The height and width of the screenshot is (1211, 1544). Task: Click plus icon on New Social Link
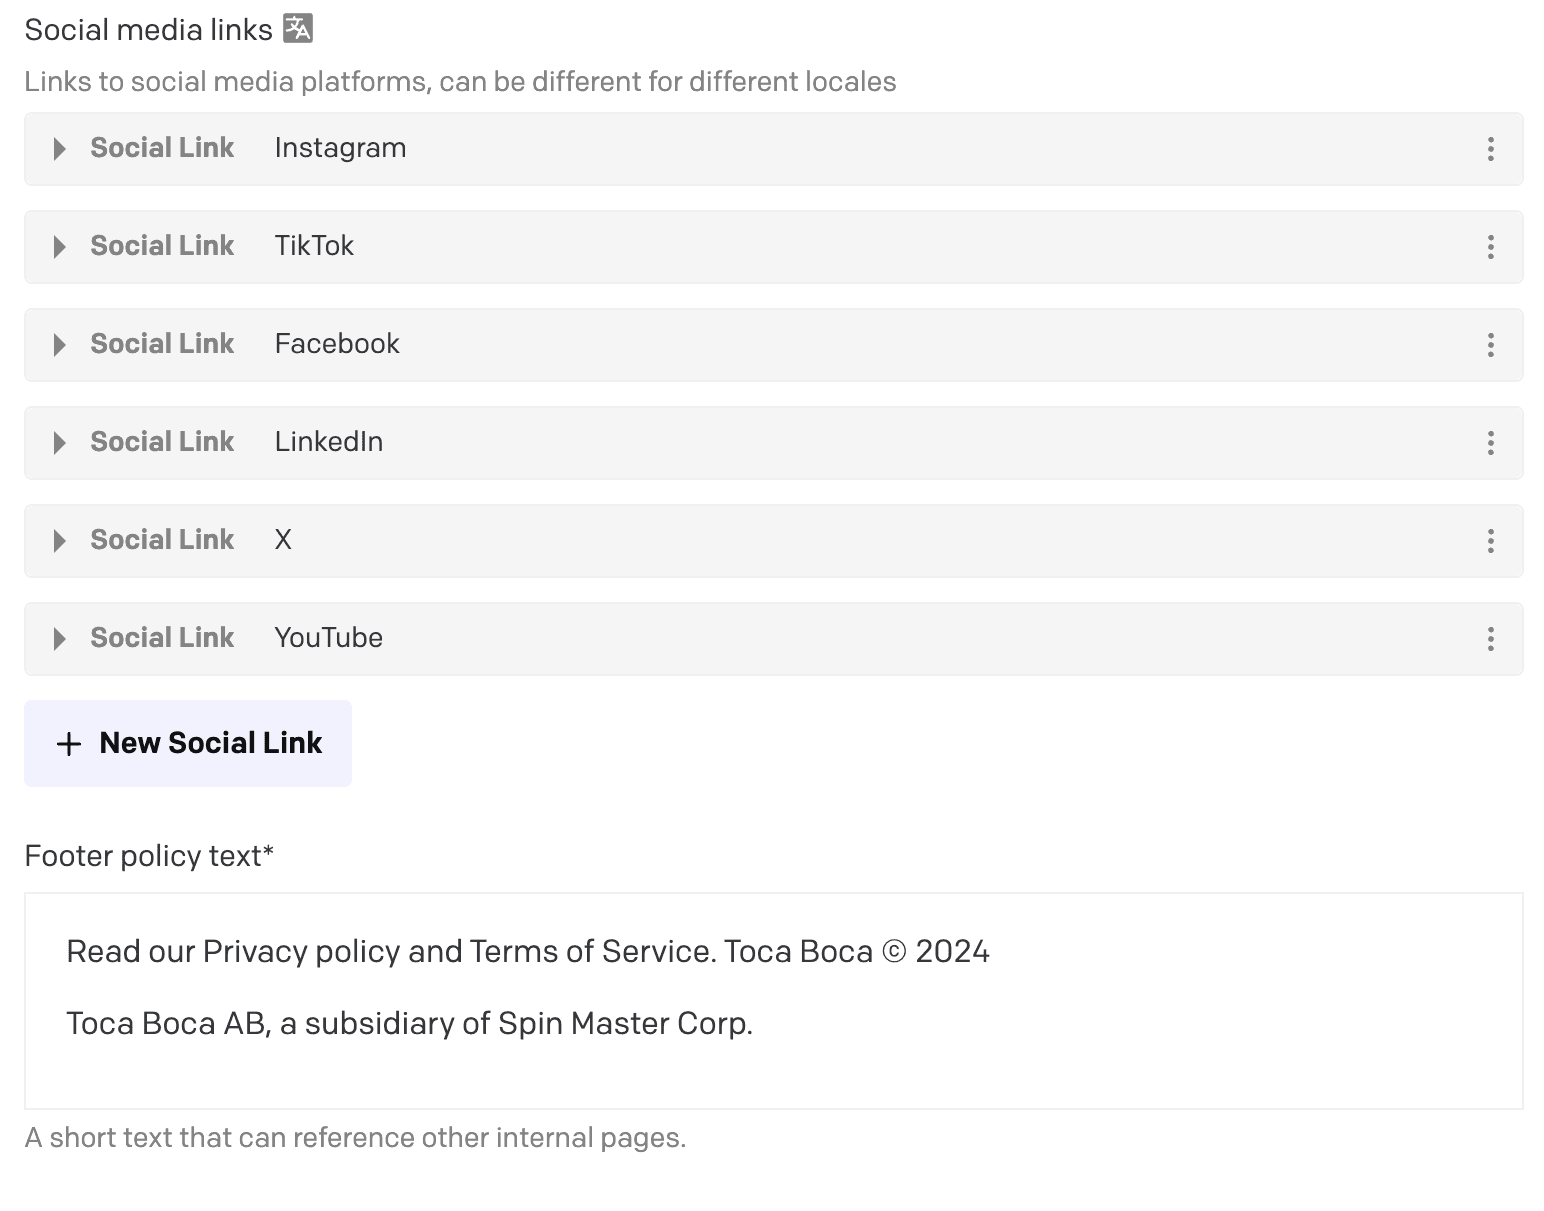[68, 744]
